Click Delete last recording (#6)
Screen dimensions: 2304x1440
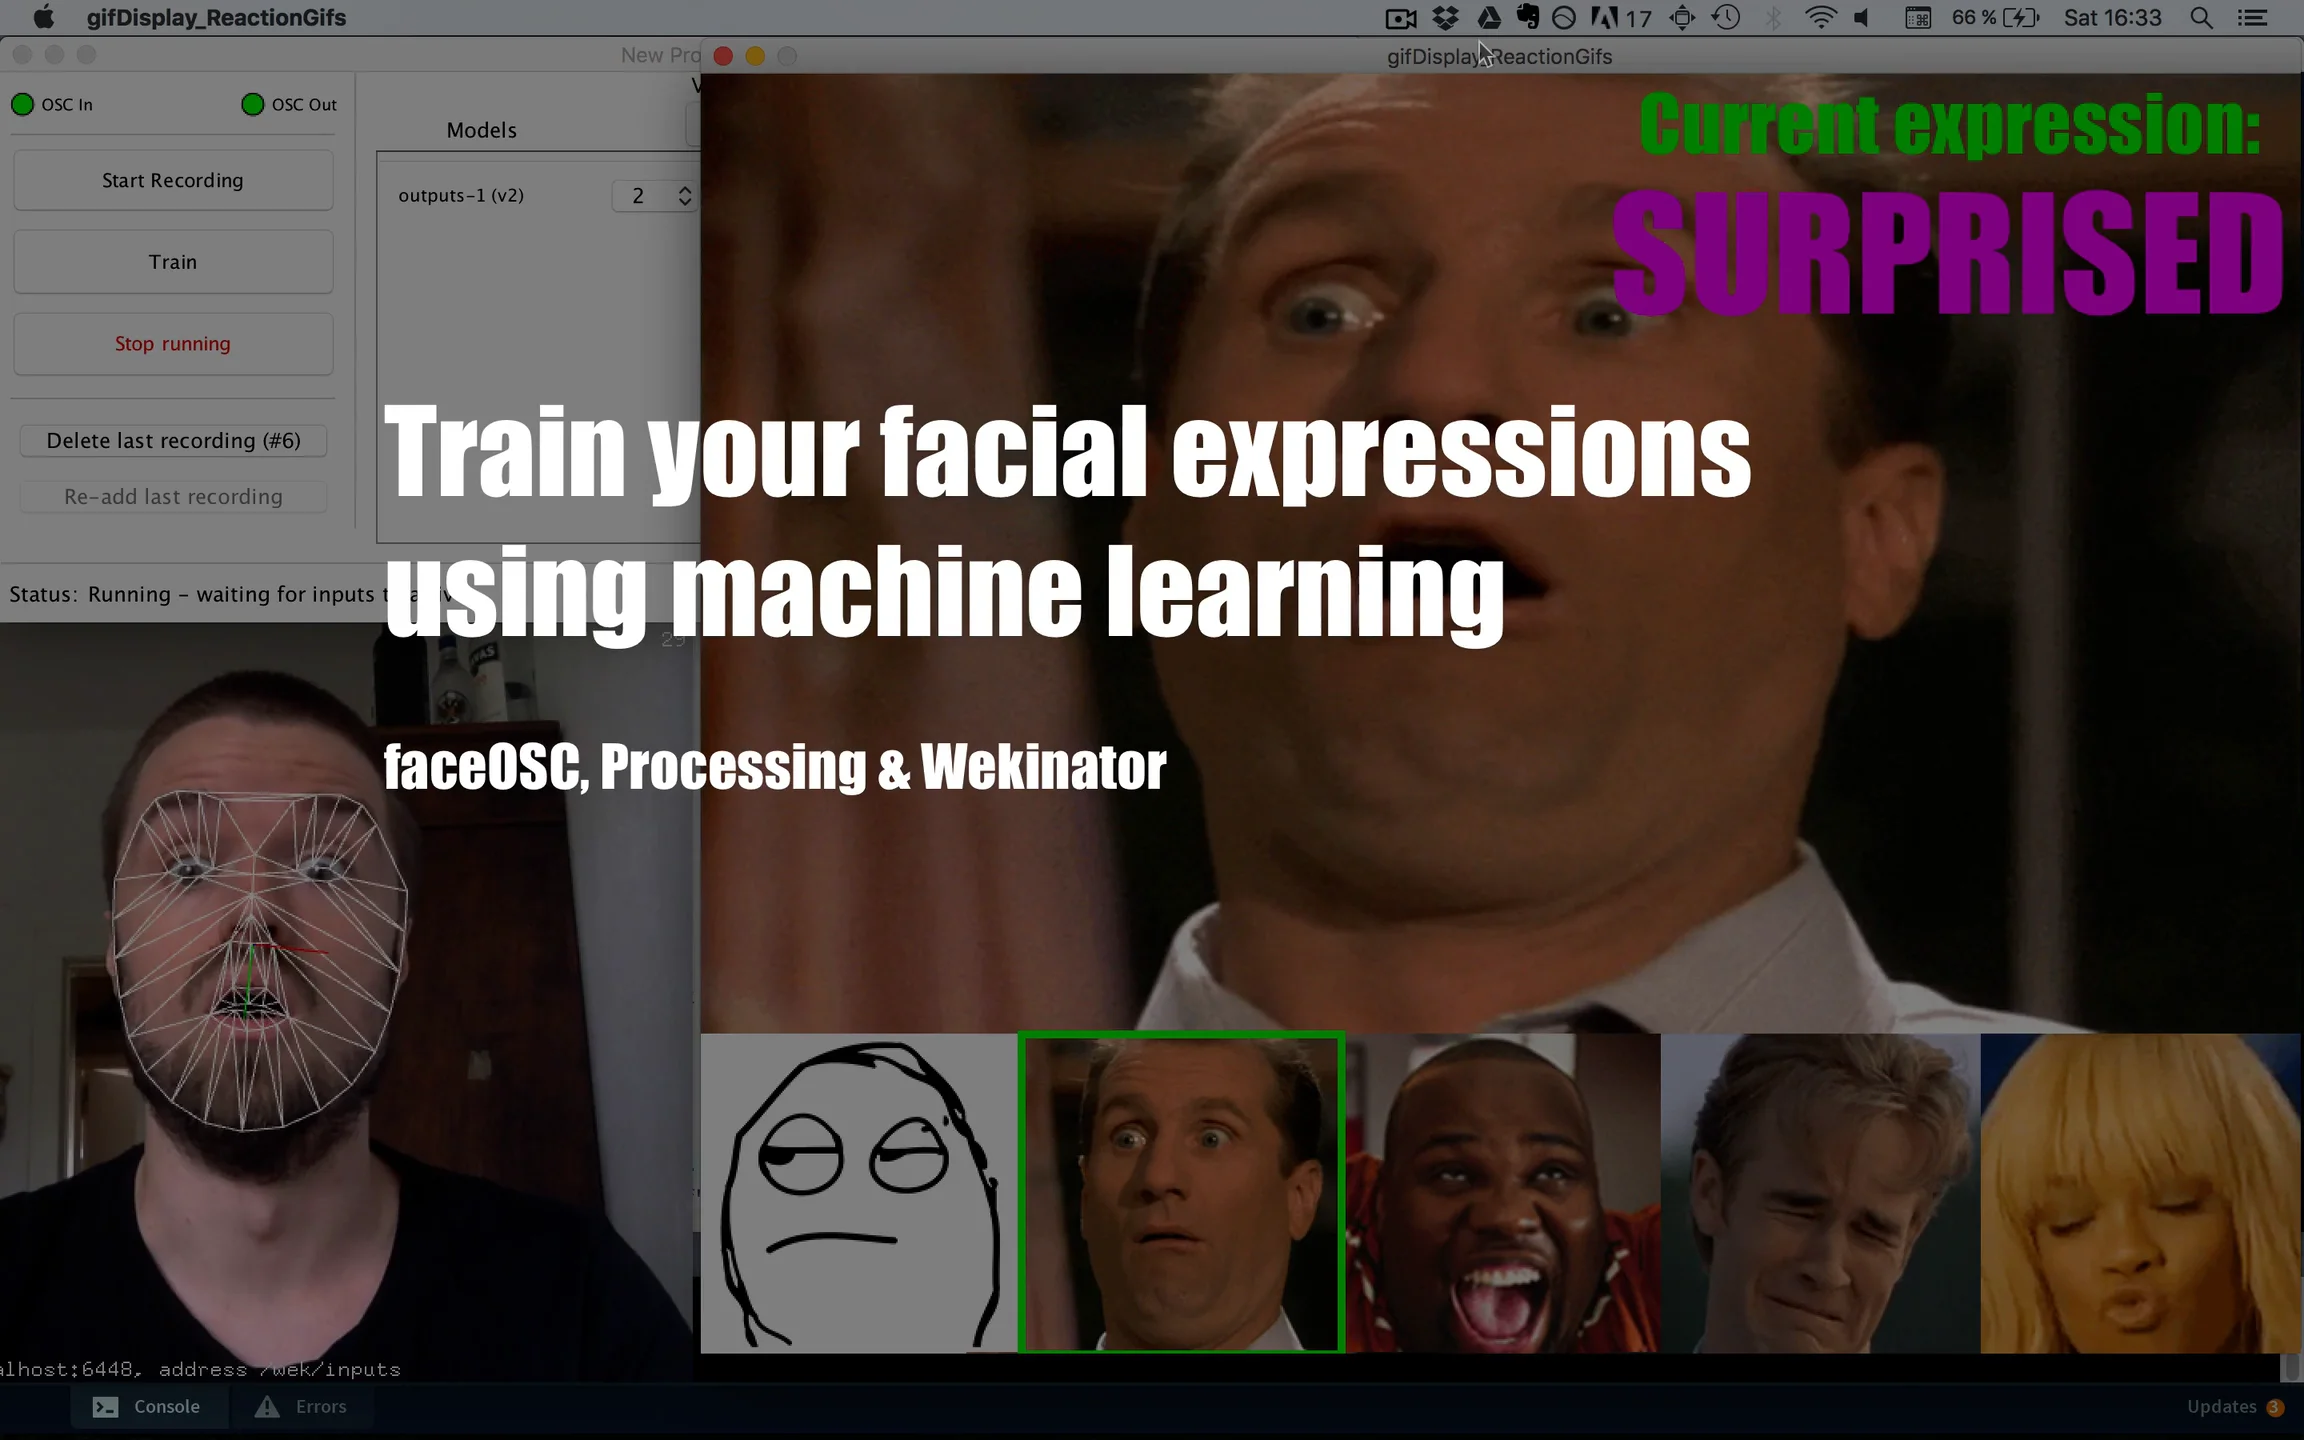pos(172,440)
